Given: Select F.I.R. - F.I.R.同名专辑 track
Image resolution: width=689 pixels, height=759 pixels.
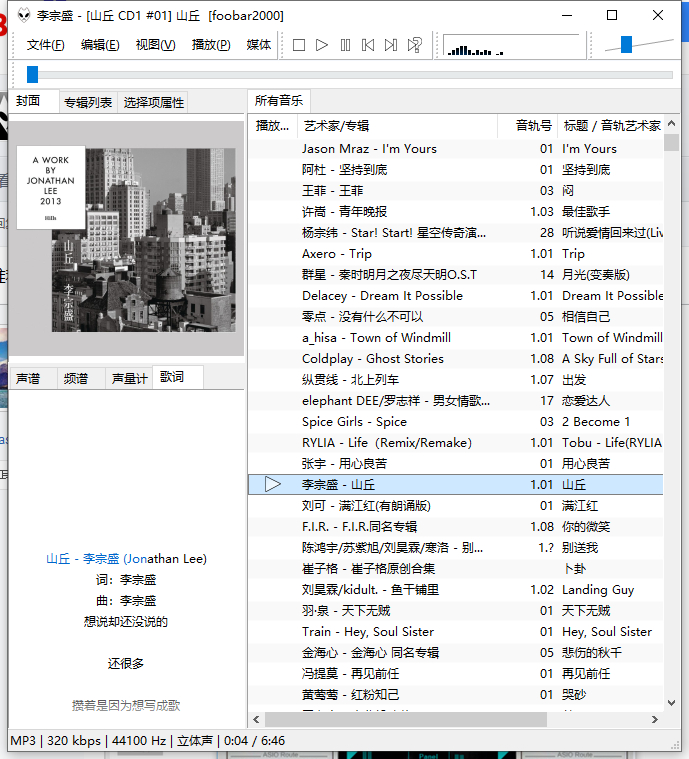Looking at the screenshot, I should click(456, 527).
